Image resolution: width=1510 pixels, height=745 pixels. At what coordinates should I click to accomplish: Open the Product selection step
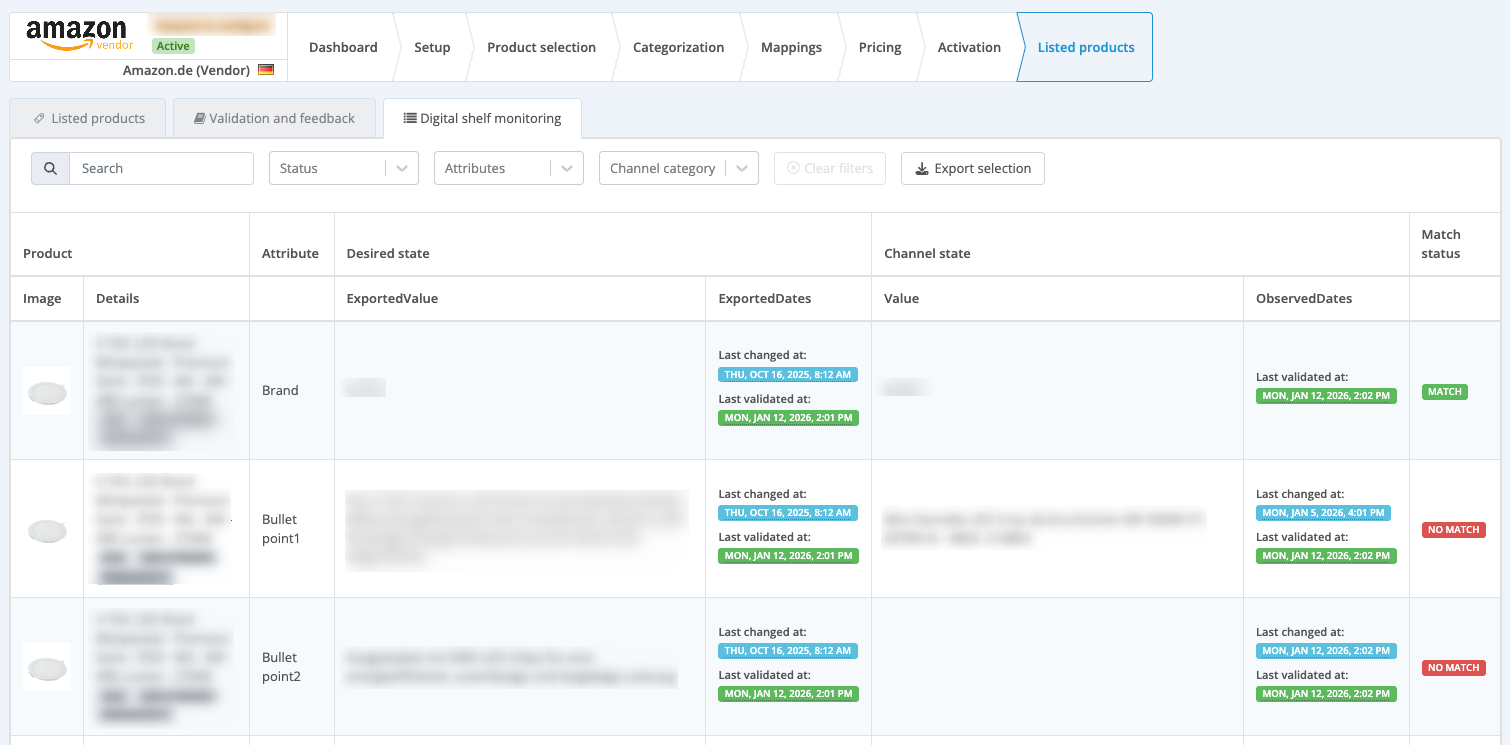[x=541, y=47]
